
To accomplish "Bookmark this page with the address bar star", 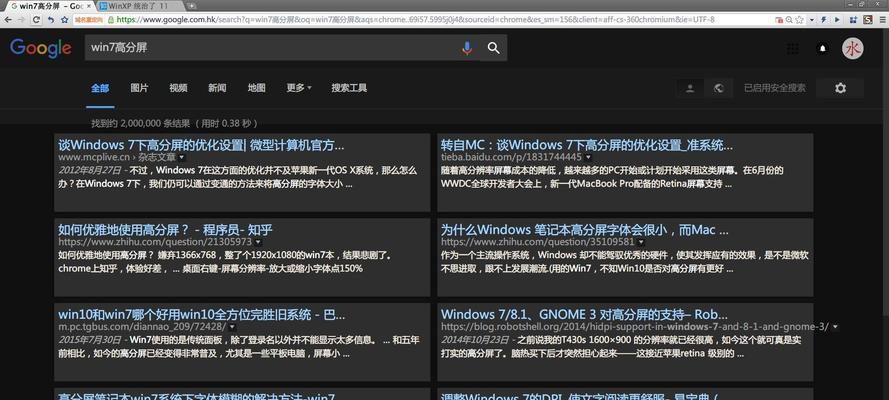I will (799, 19).
